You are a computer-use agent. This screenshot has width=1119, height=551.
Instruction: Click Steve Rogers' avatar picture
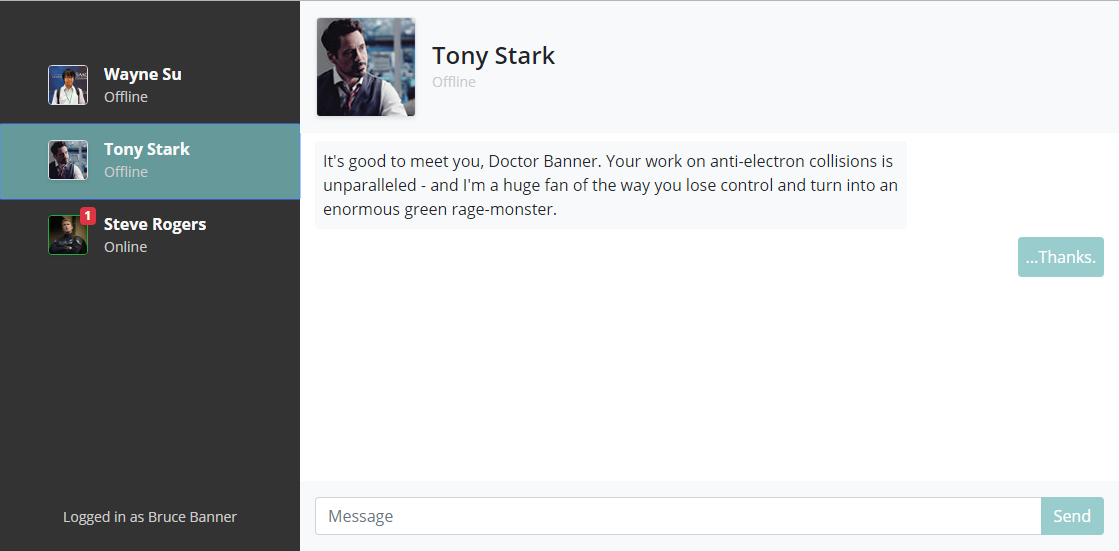[x=68, y=235]
